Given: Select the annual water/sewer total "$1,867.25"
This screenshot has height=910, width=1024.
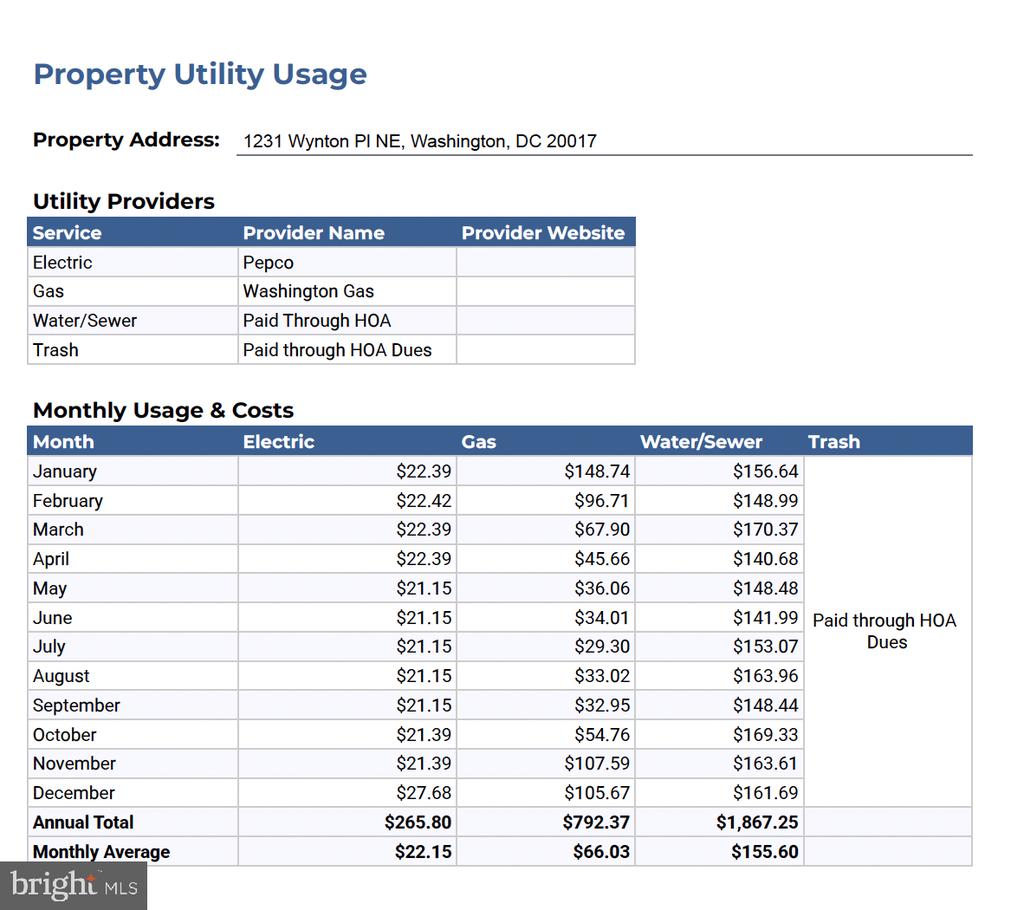Looking at the screenshot, I should point(758,822).
